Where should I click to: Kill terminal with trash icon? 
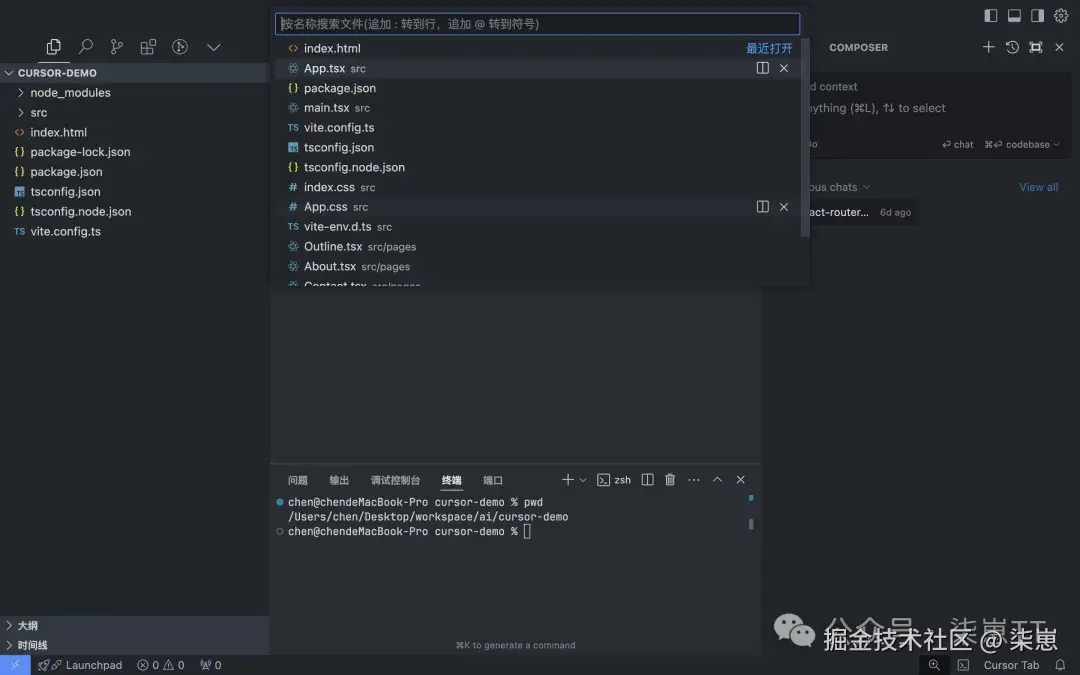(x=669, y=479)
